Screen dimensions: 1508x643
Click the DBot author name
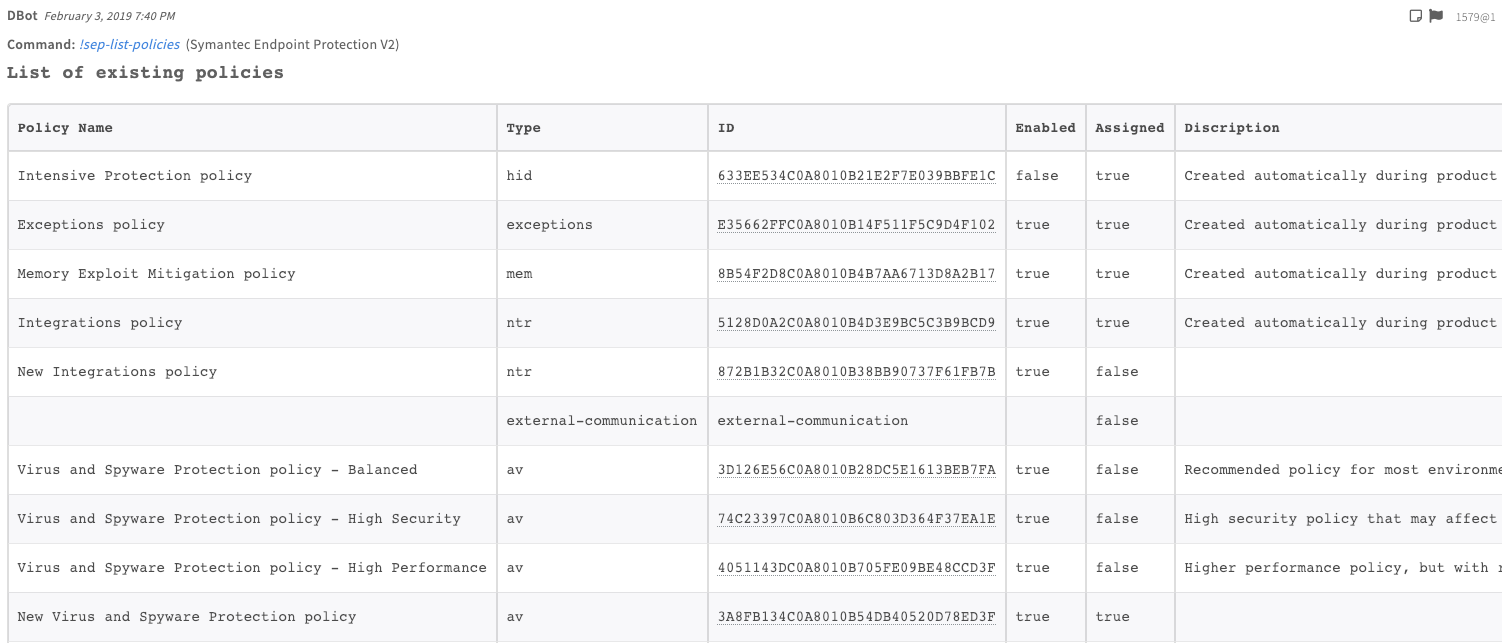[x=20, y=15]
